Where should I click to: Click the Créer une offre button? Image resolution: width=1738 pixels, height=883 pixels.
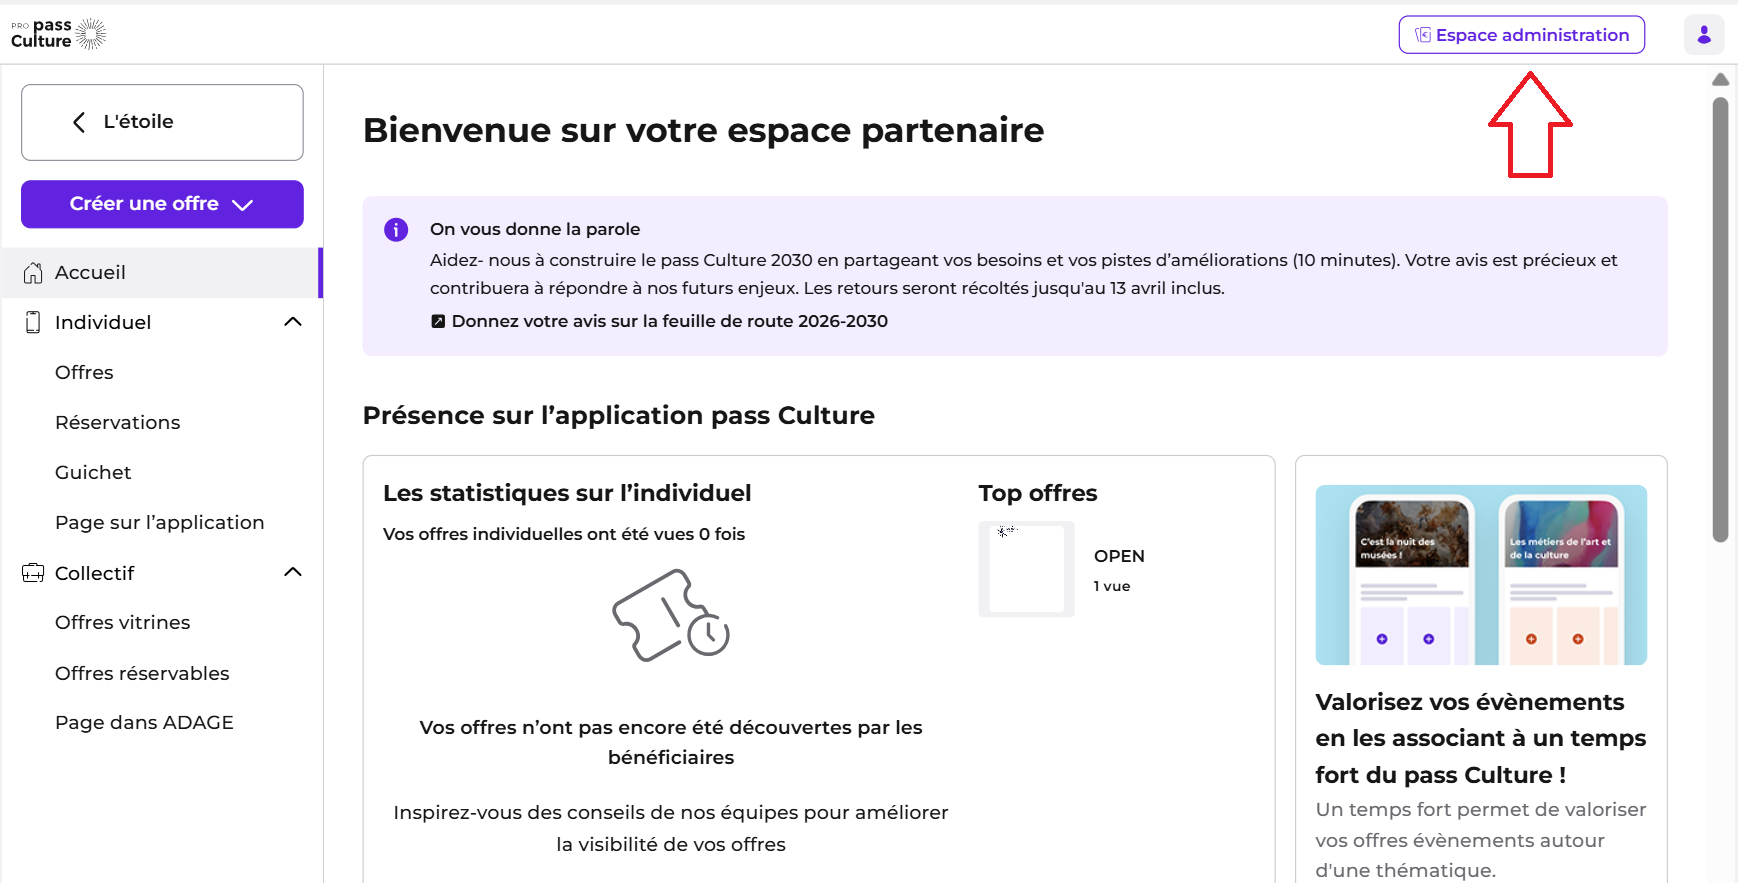tap(162, 204)
